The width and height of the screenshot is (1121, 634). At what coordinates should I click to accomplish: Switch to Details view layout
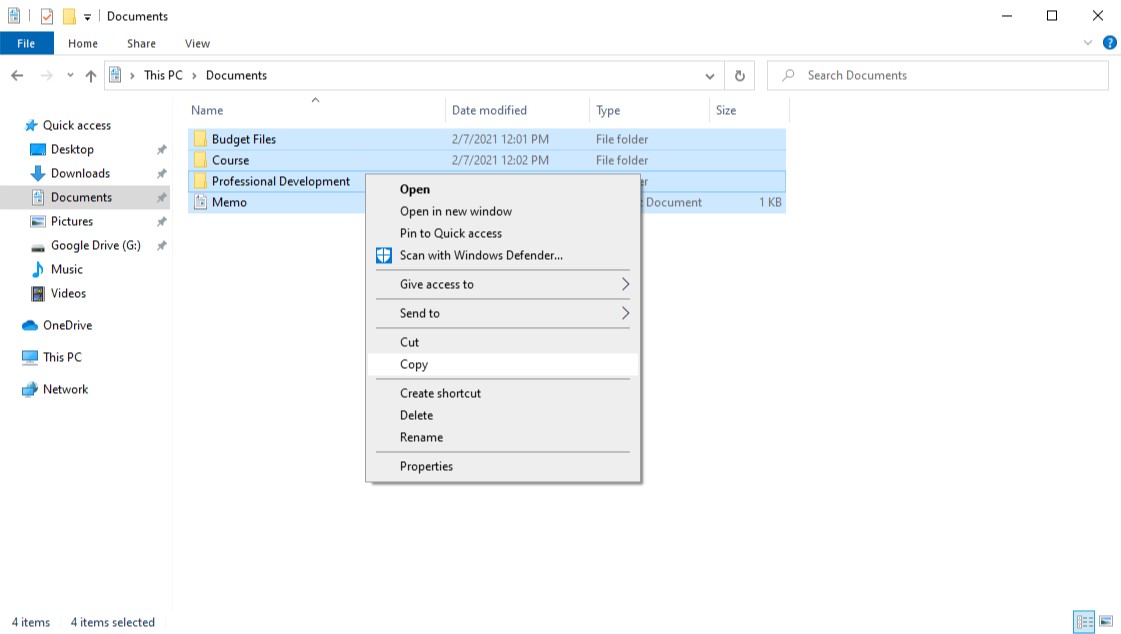(x=1084, y=622)
